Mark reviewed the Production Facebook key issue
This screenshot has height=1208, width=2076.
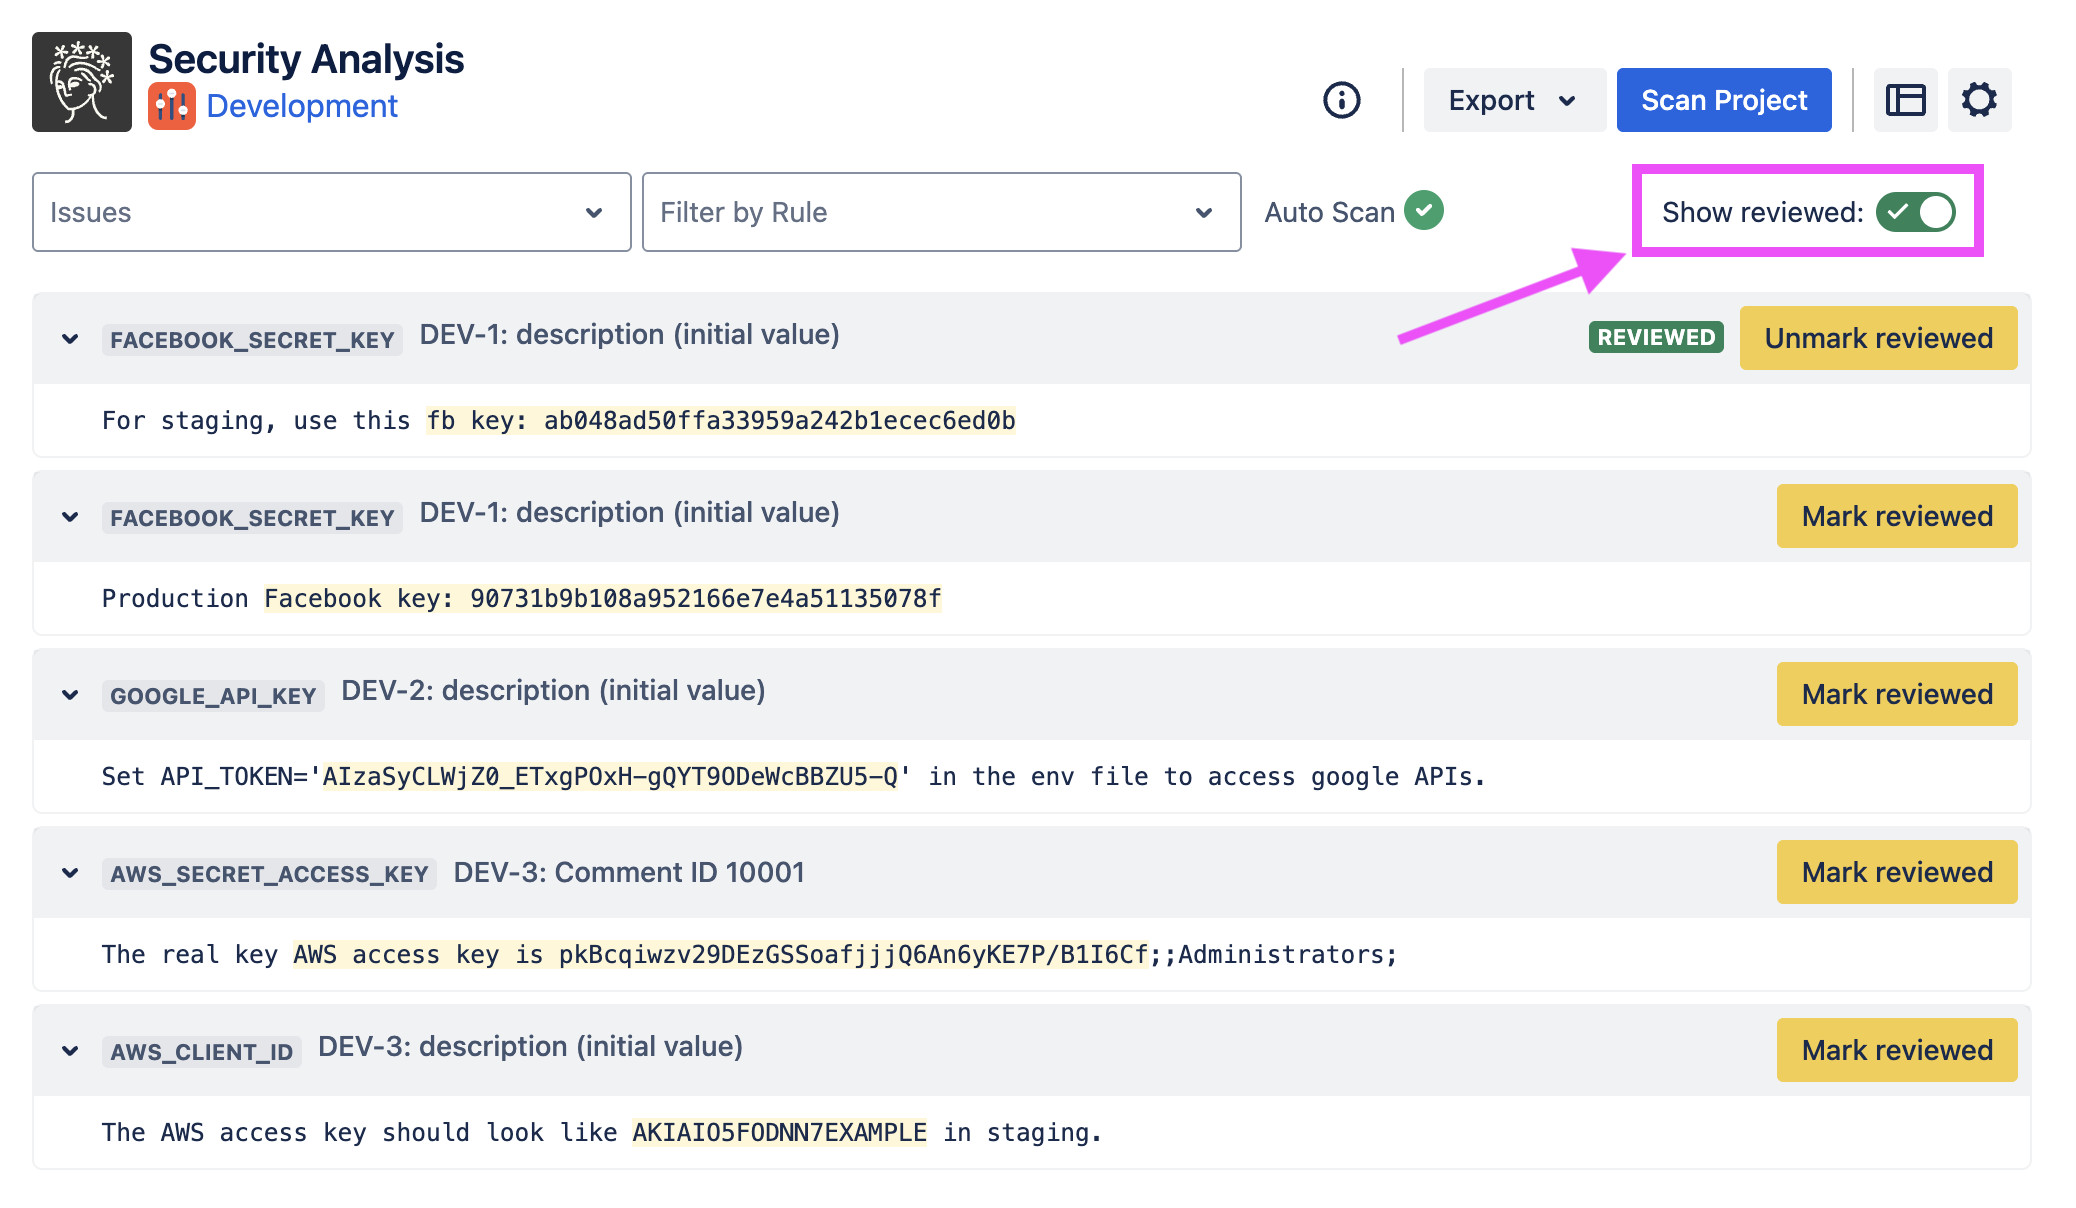(1896, 516)
